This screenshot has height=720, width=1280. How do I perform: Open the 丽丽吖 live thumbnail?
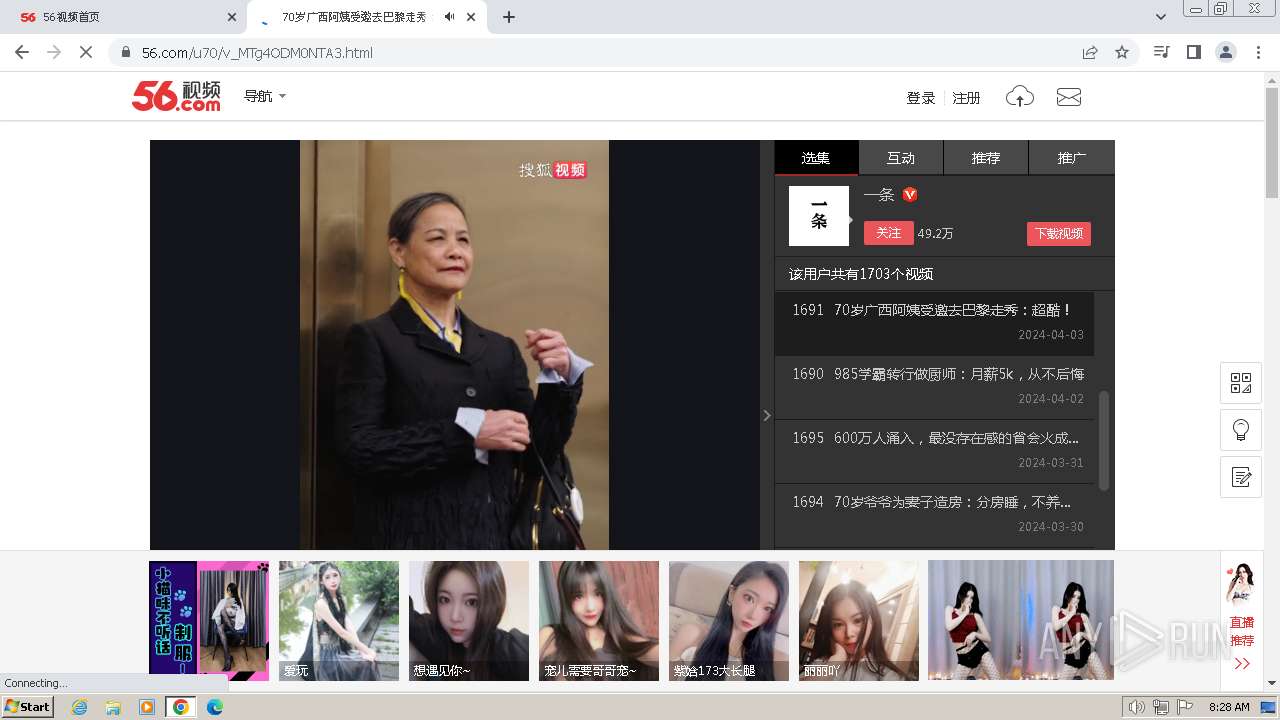[x=859, y=621]
